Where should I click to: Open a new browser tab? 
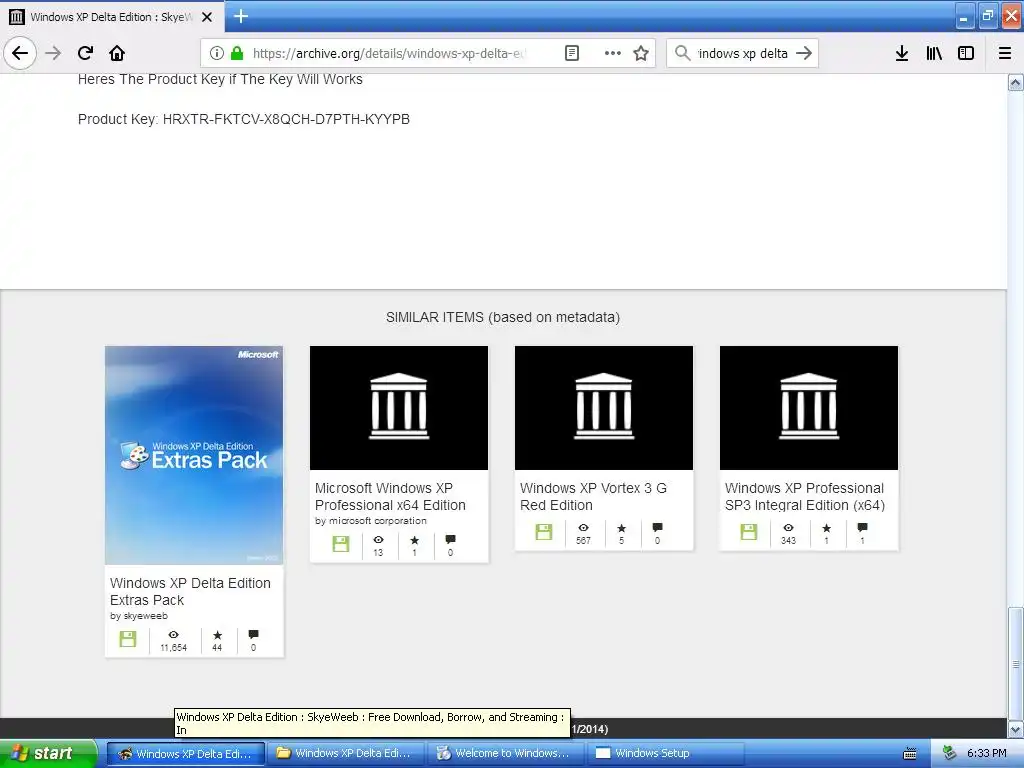(240, 16)
